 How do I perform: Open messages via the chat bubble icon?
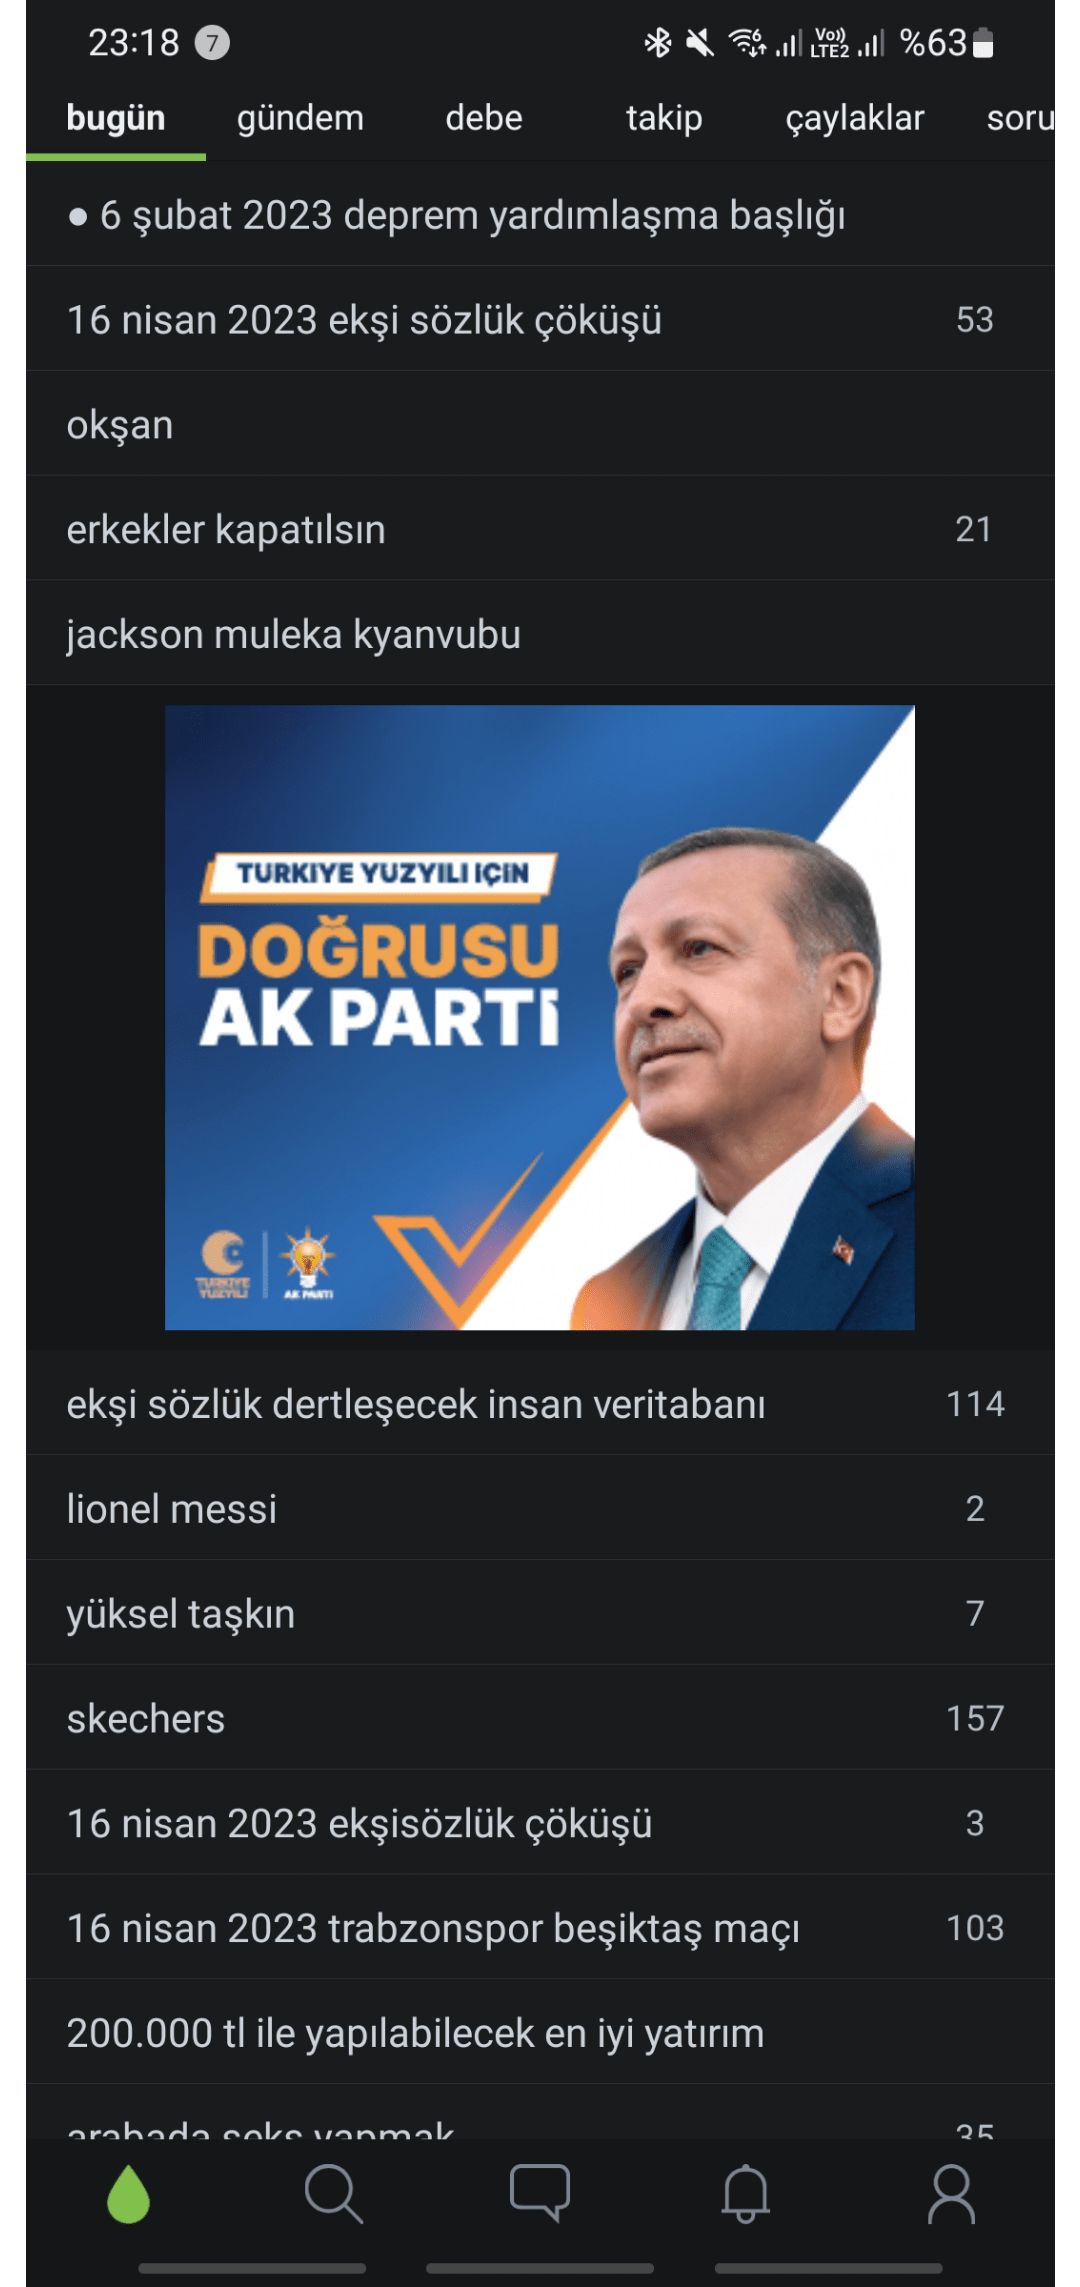(x=540, y=2194)
